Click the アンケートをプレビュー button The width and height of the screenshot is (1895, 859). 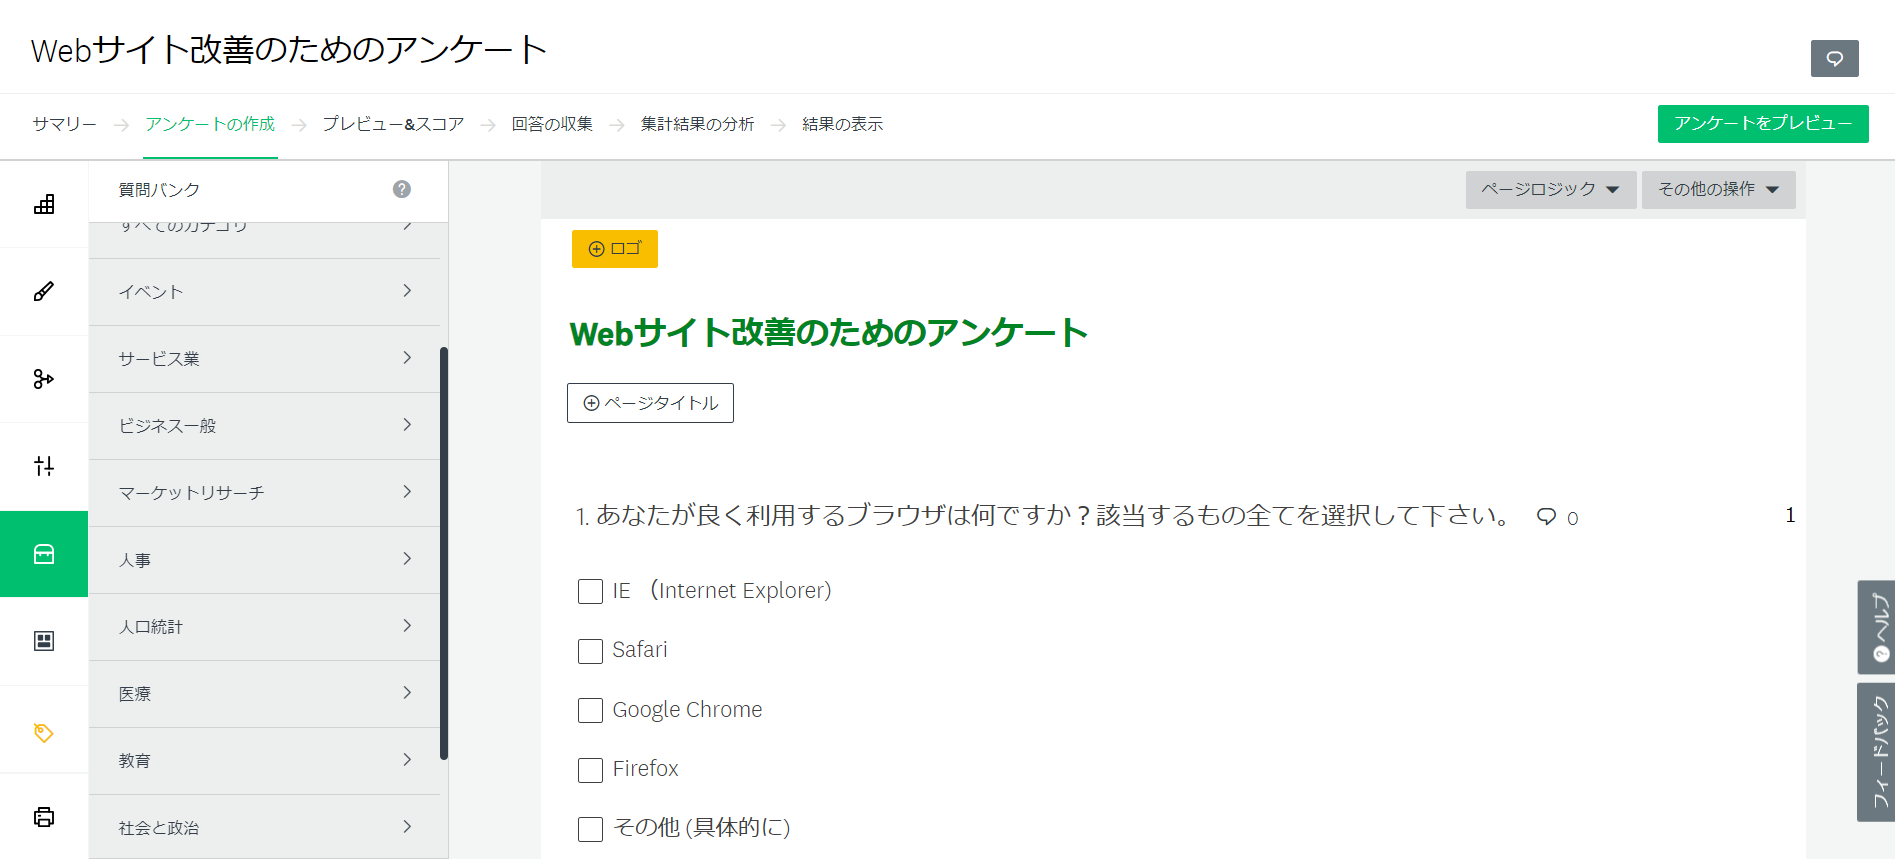click(x=1763, y=123)
